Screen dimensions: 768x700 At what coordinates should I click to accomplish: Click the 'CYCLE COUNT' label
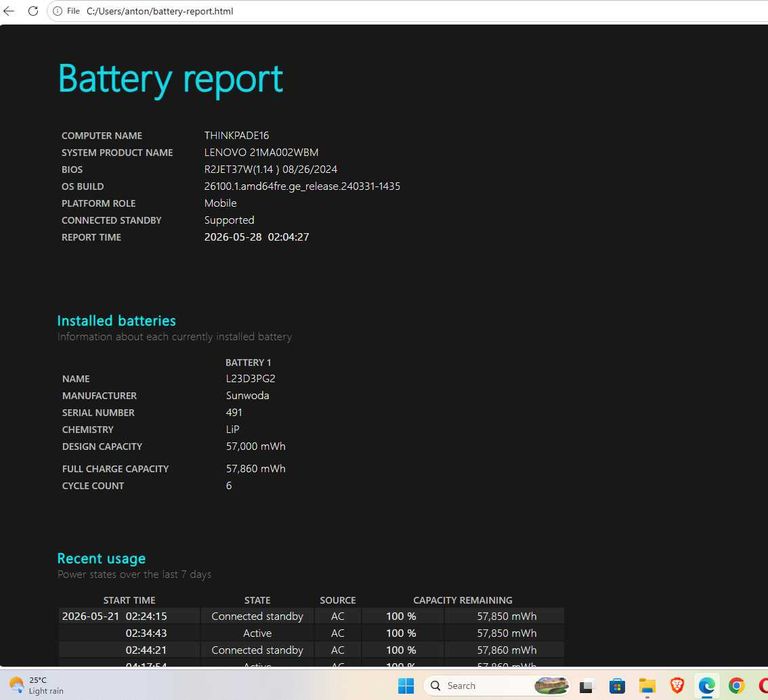pyautogui.click(x=93, y=486)
